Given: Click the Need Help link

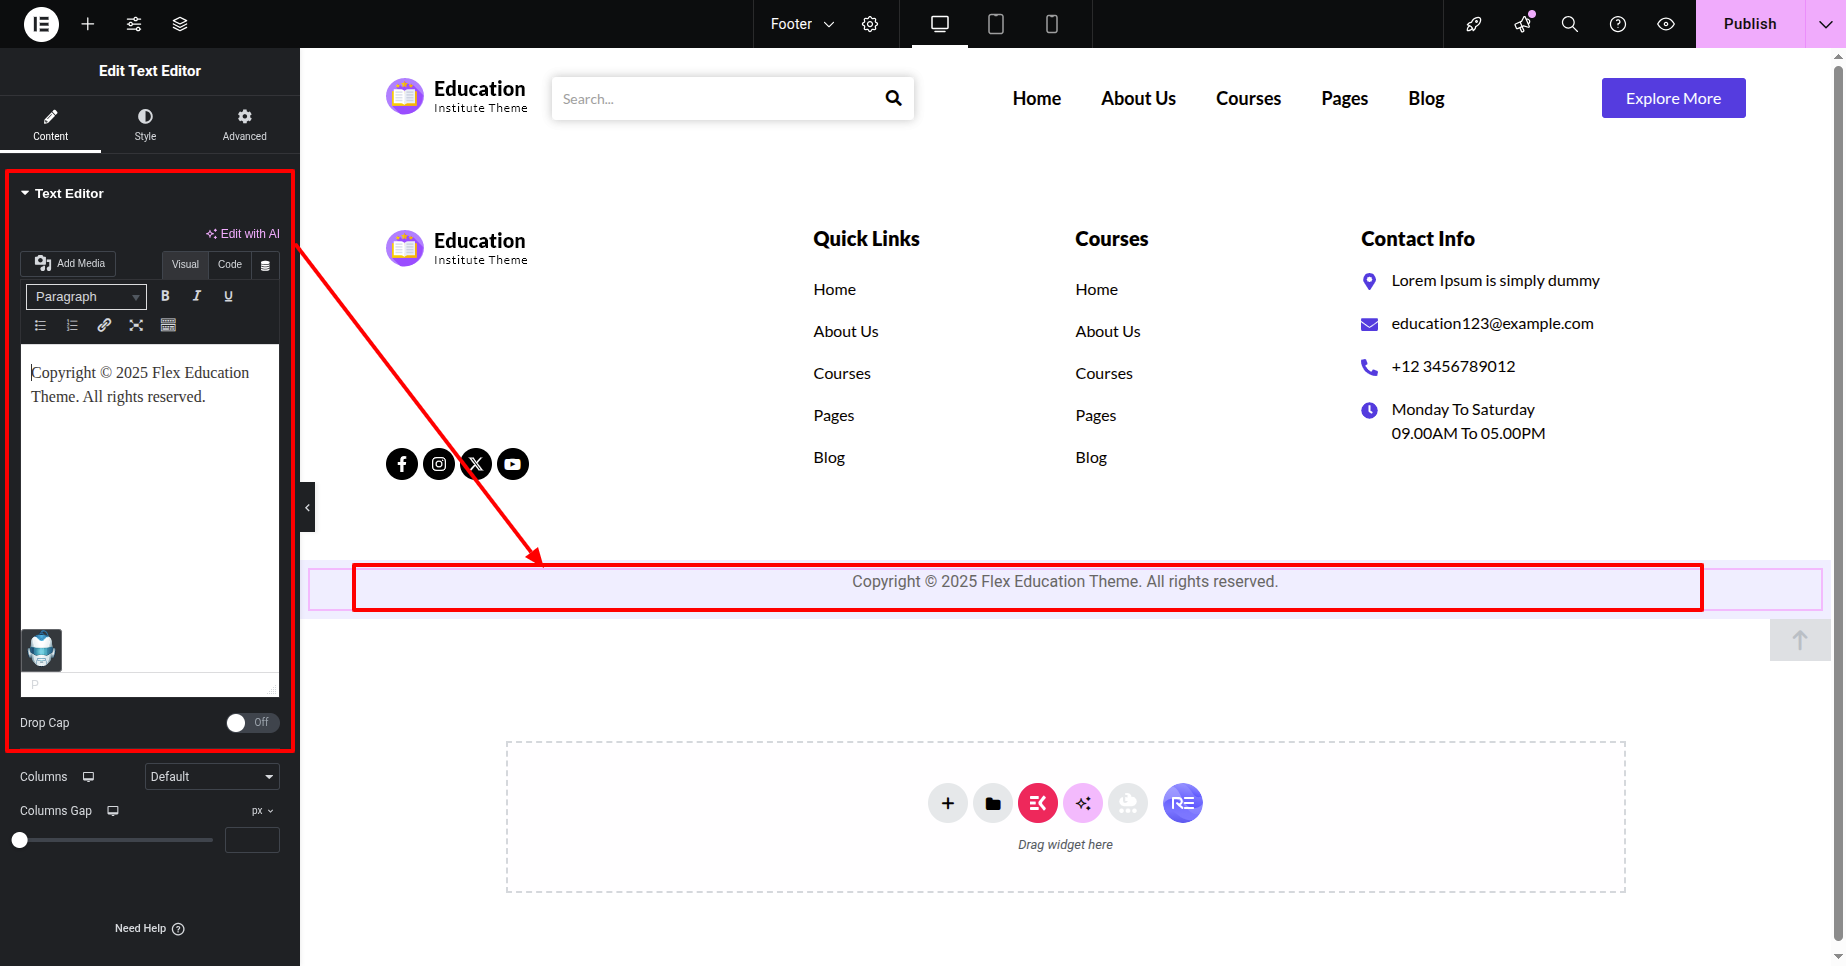Looking at the screenshot, I should 149,928.
